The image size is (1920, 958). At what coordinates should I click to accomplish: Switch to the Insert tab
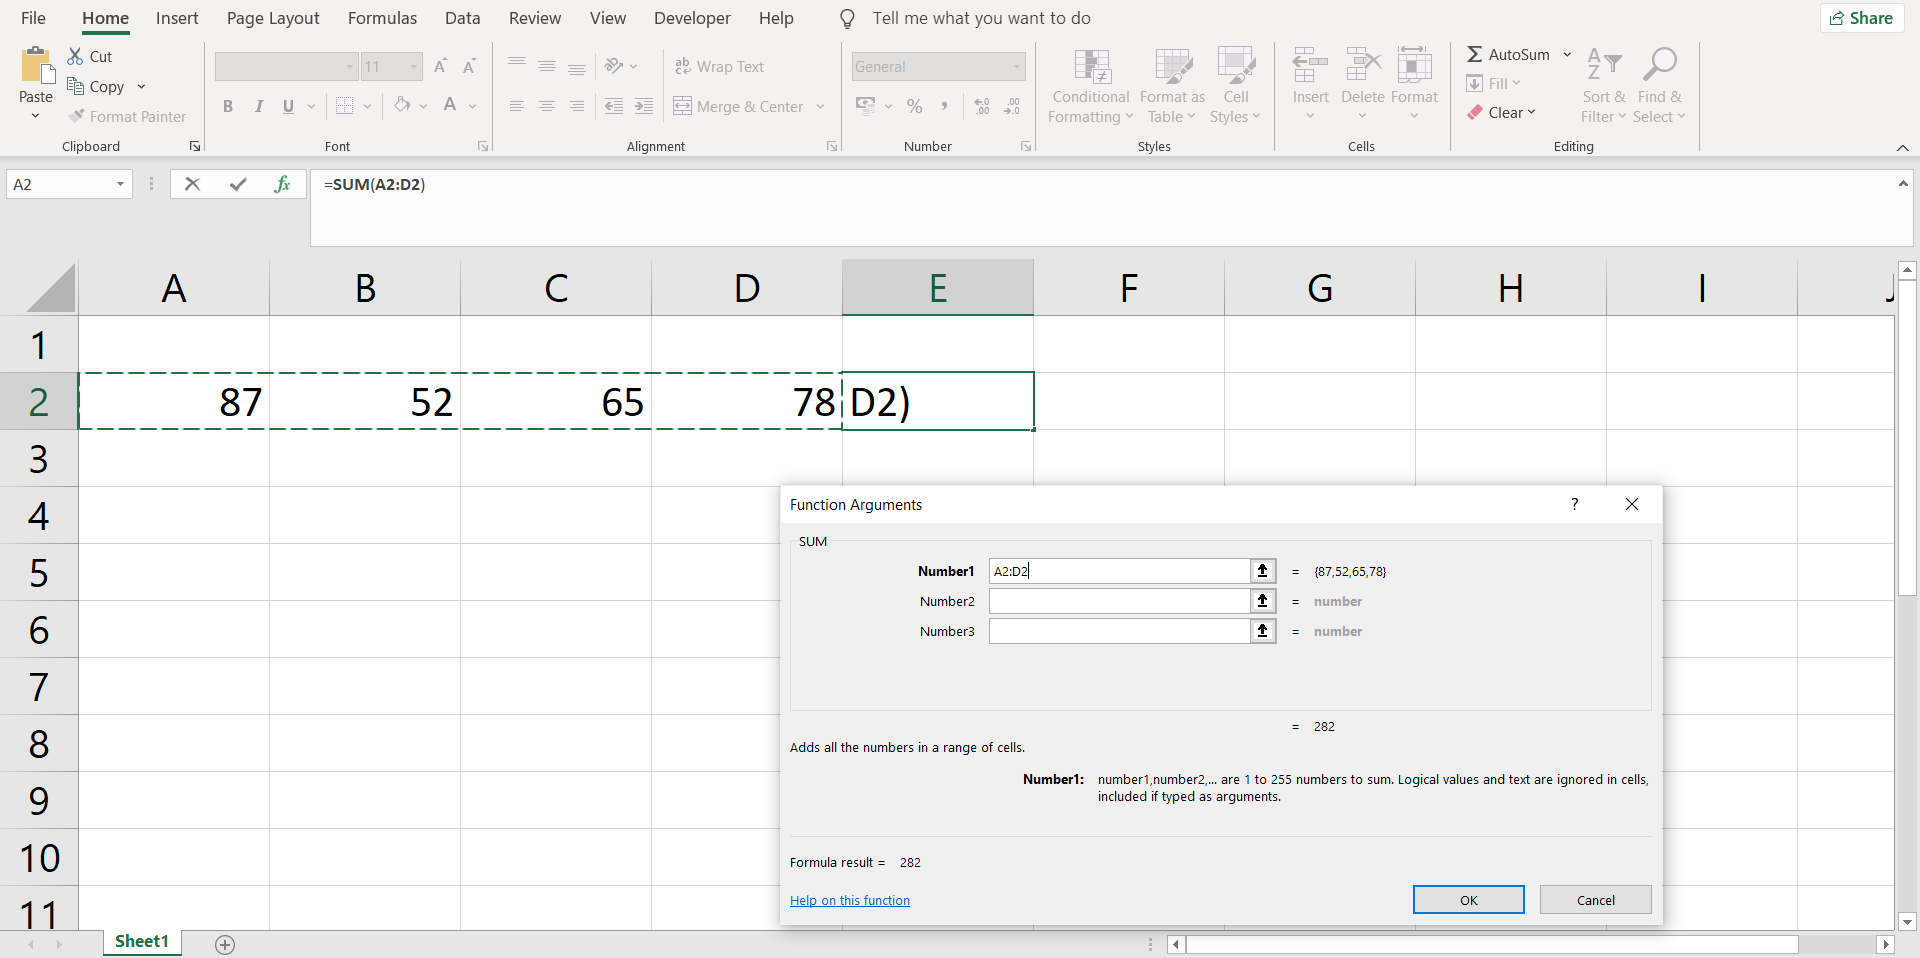click(177, 18)
